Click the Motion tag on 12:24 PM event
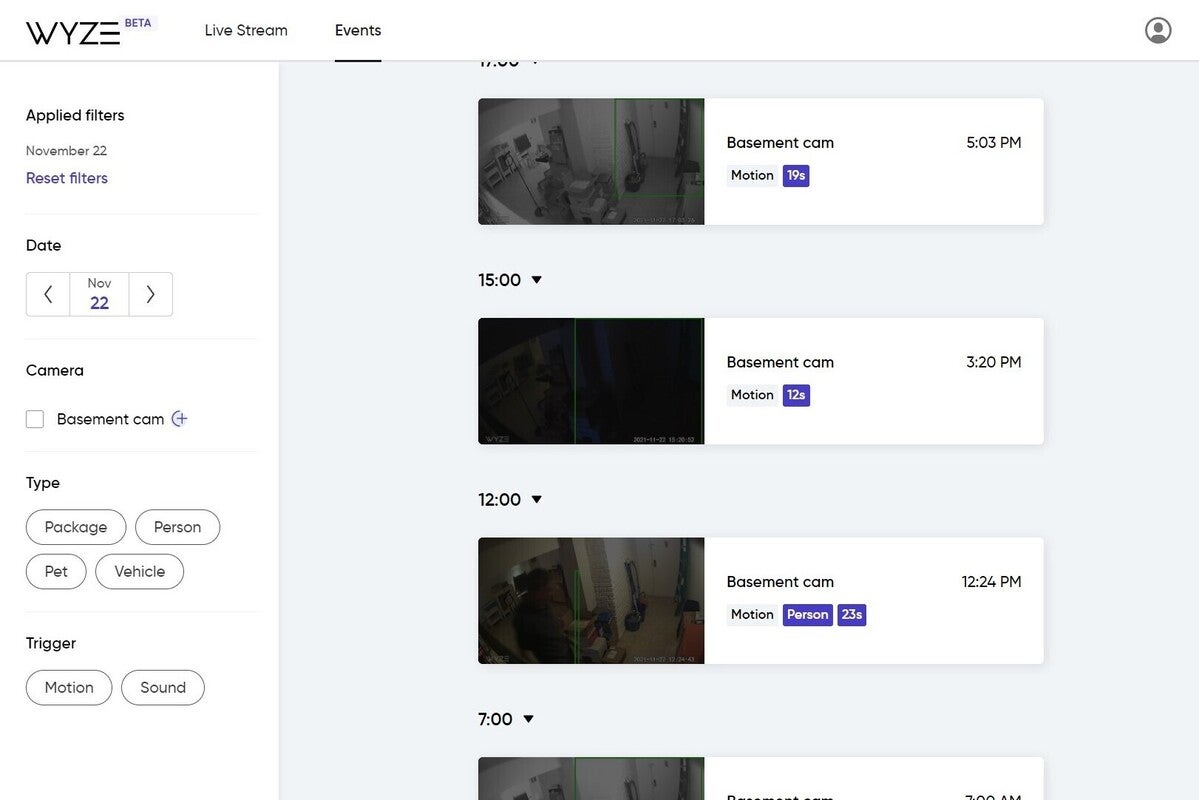Image resolution: width=1199 pixels, height=800 pixels. coord(752,614)
